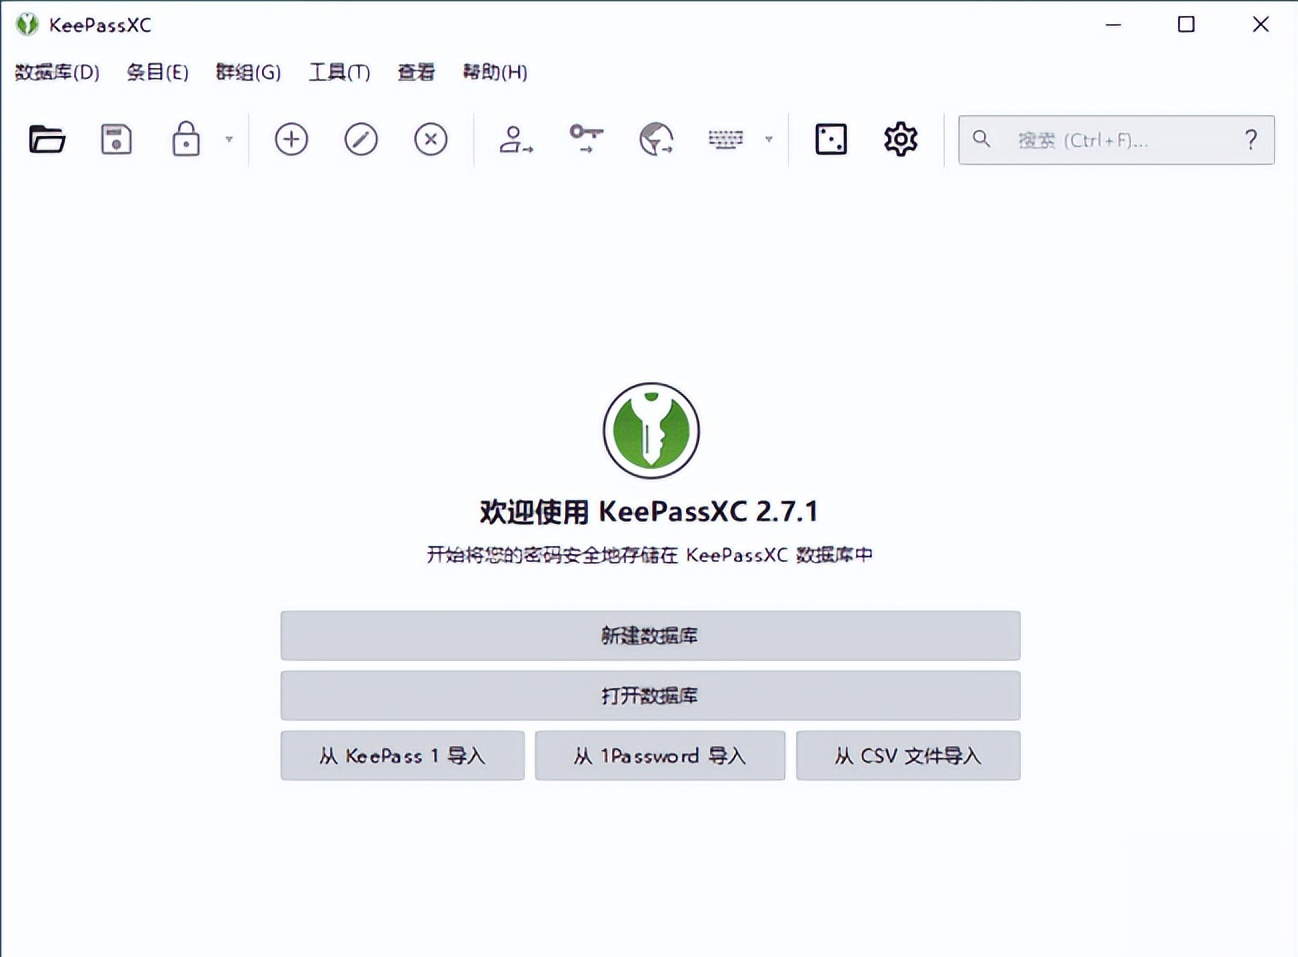Viewport: 1298px width, 957px height.
Task: Open the 查看 menu
Action: pyautogui.click(x=416, y=72)
